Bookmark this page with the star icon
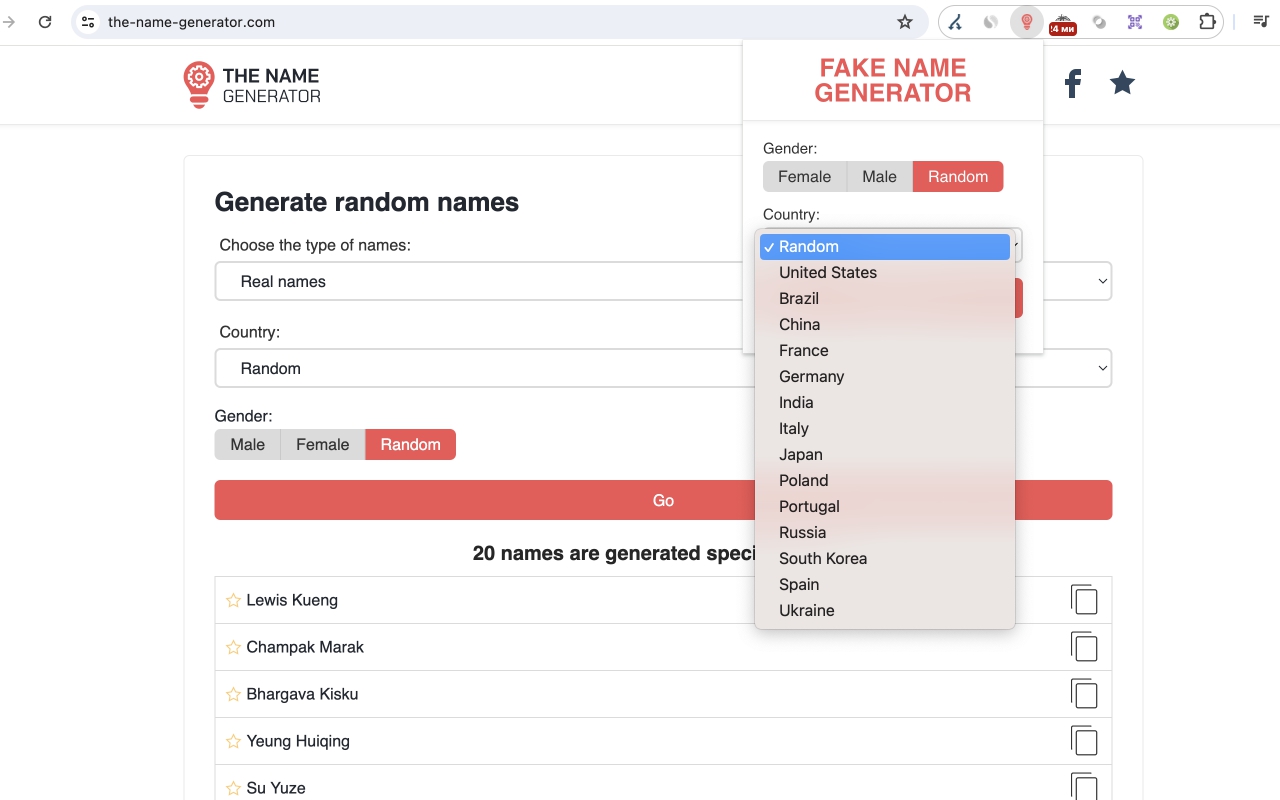The width and height of the screenshot is (1280, 800). pyautogui.click(x=905, y=22)
